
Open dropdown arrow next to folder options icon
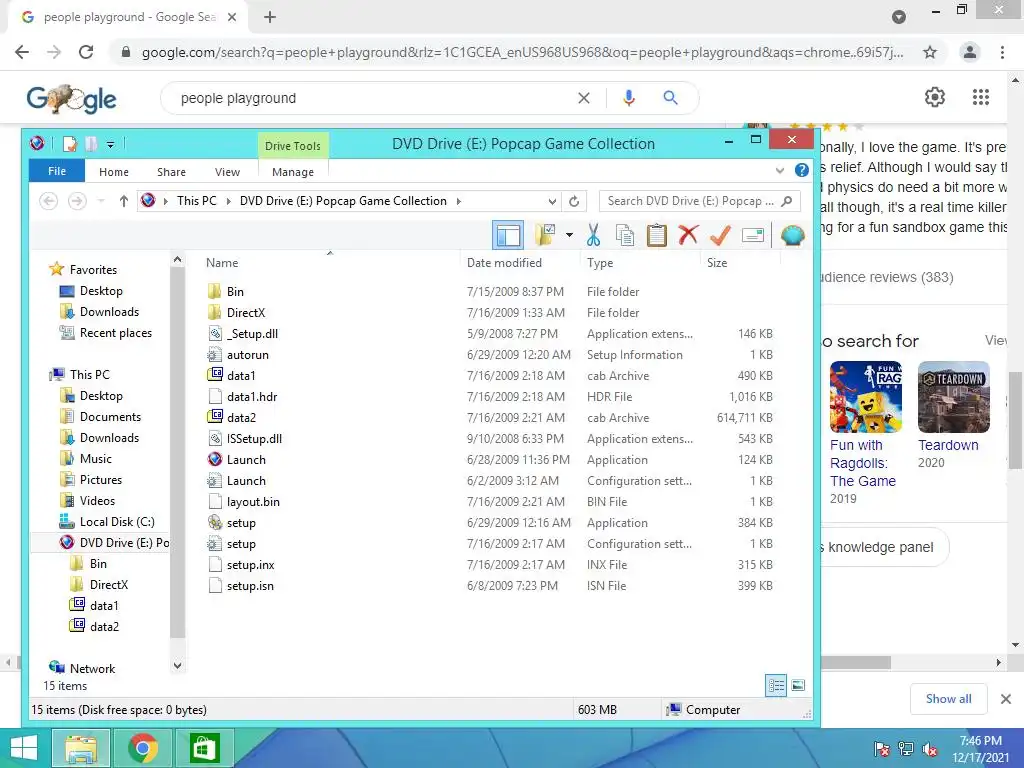(569, 235)
